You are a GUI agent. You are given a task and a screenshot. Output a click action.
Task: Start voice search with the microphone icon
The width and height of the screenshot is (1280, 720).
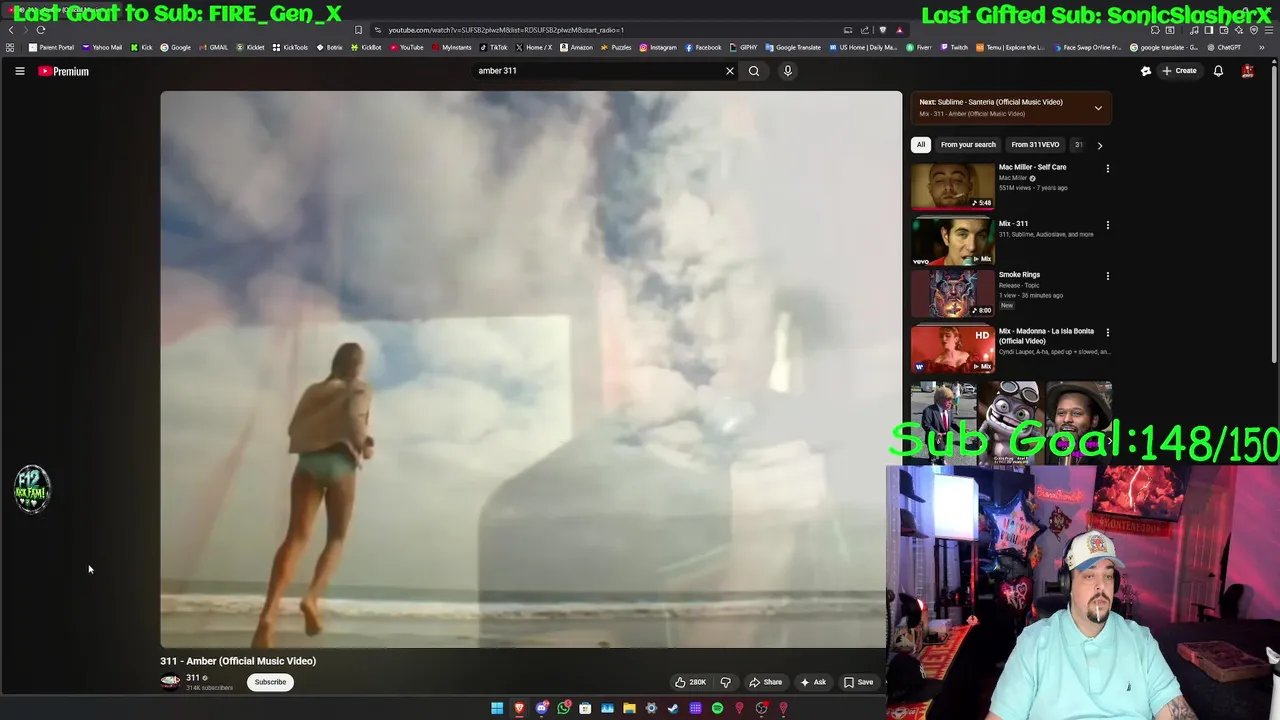coord(787,71)
